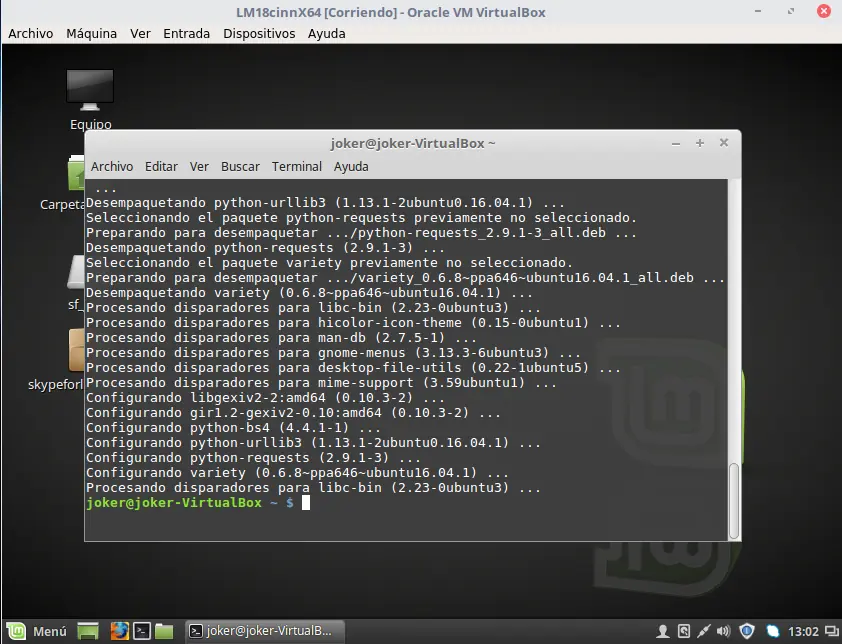This screenshot has width=842, height=644.
Task: Open VirtualBox Dispositivos menu
Action: point(259,33)
